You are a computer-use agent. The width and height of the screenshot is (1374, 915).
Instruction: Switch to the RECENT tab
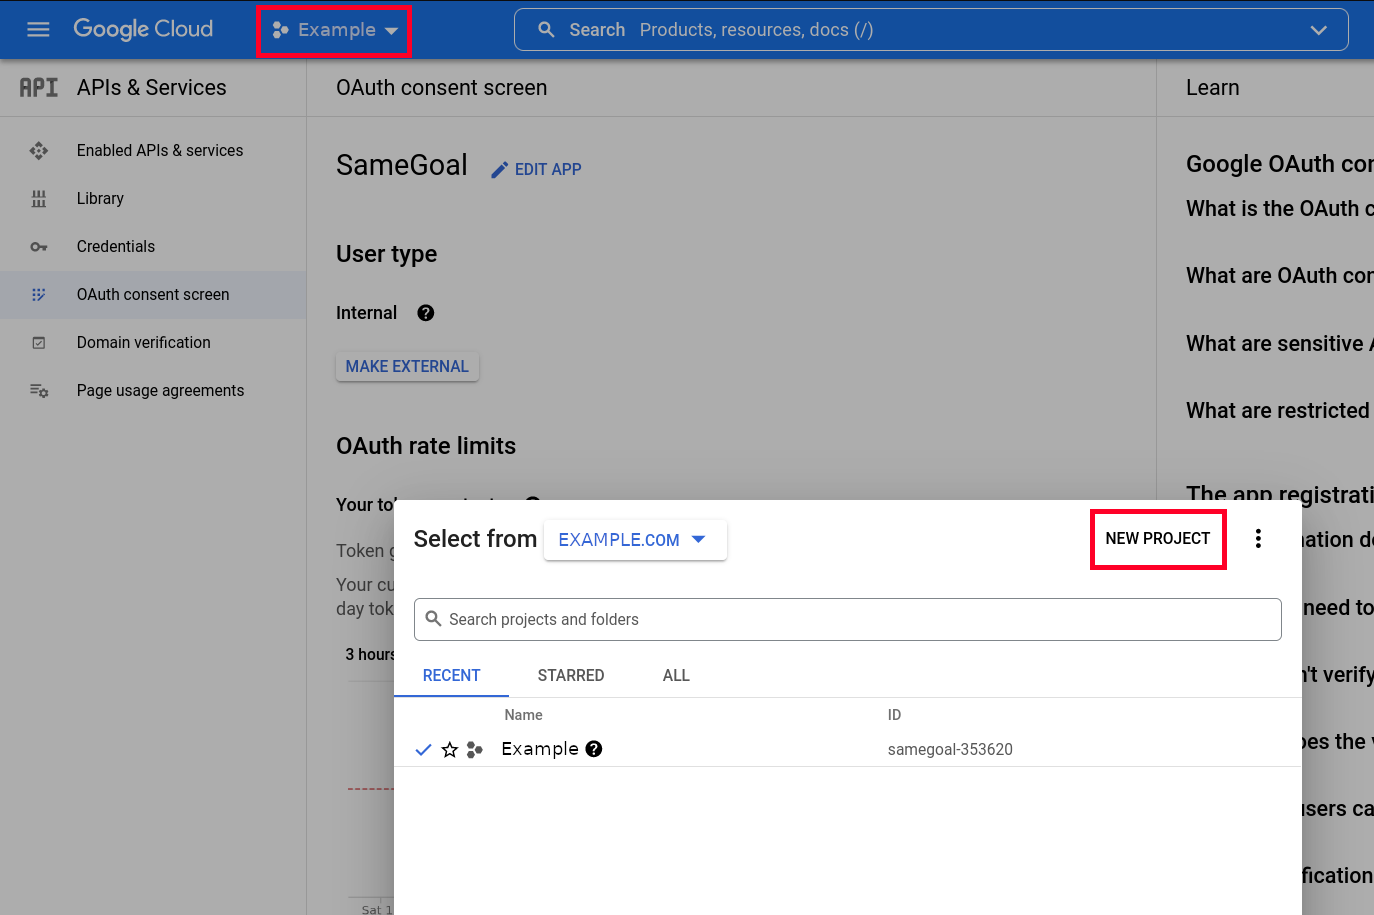[451, 675]
